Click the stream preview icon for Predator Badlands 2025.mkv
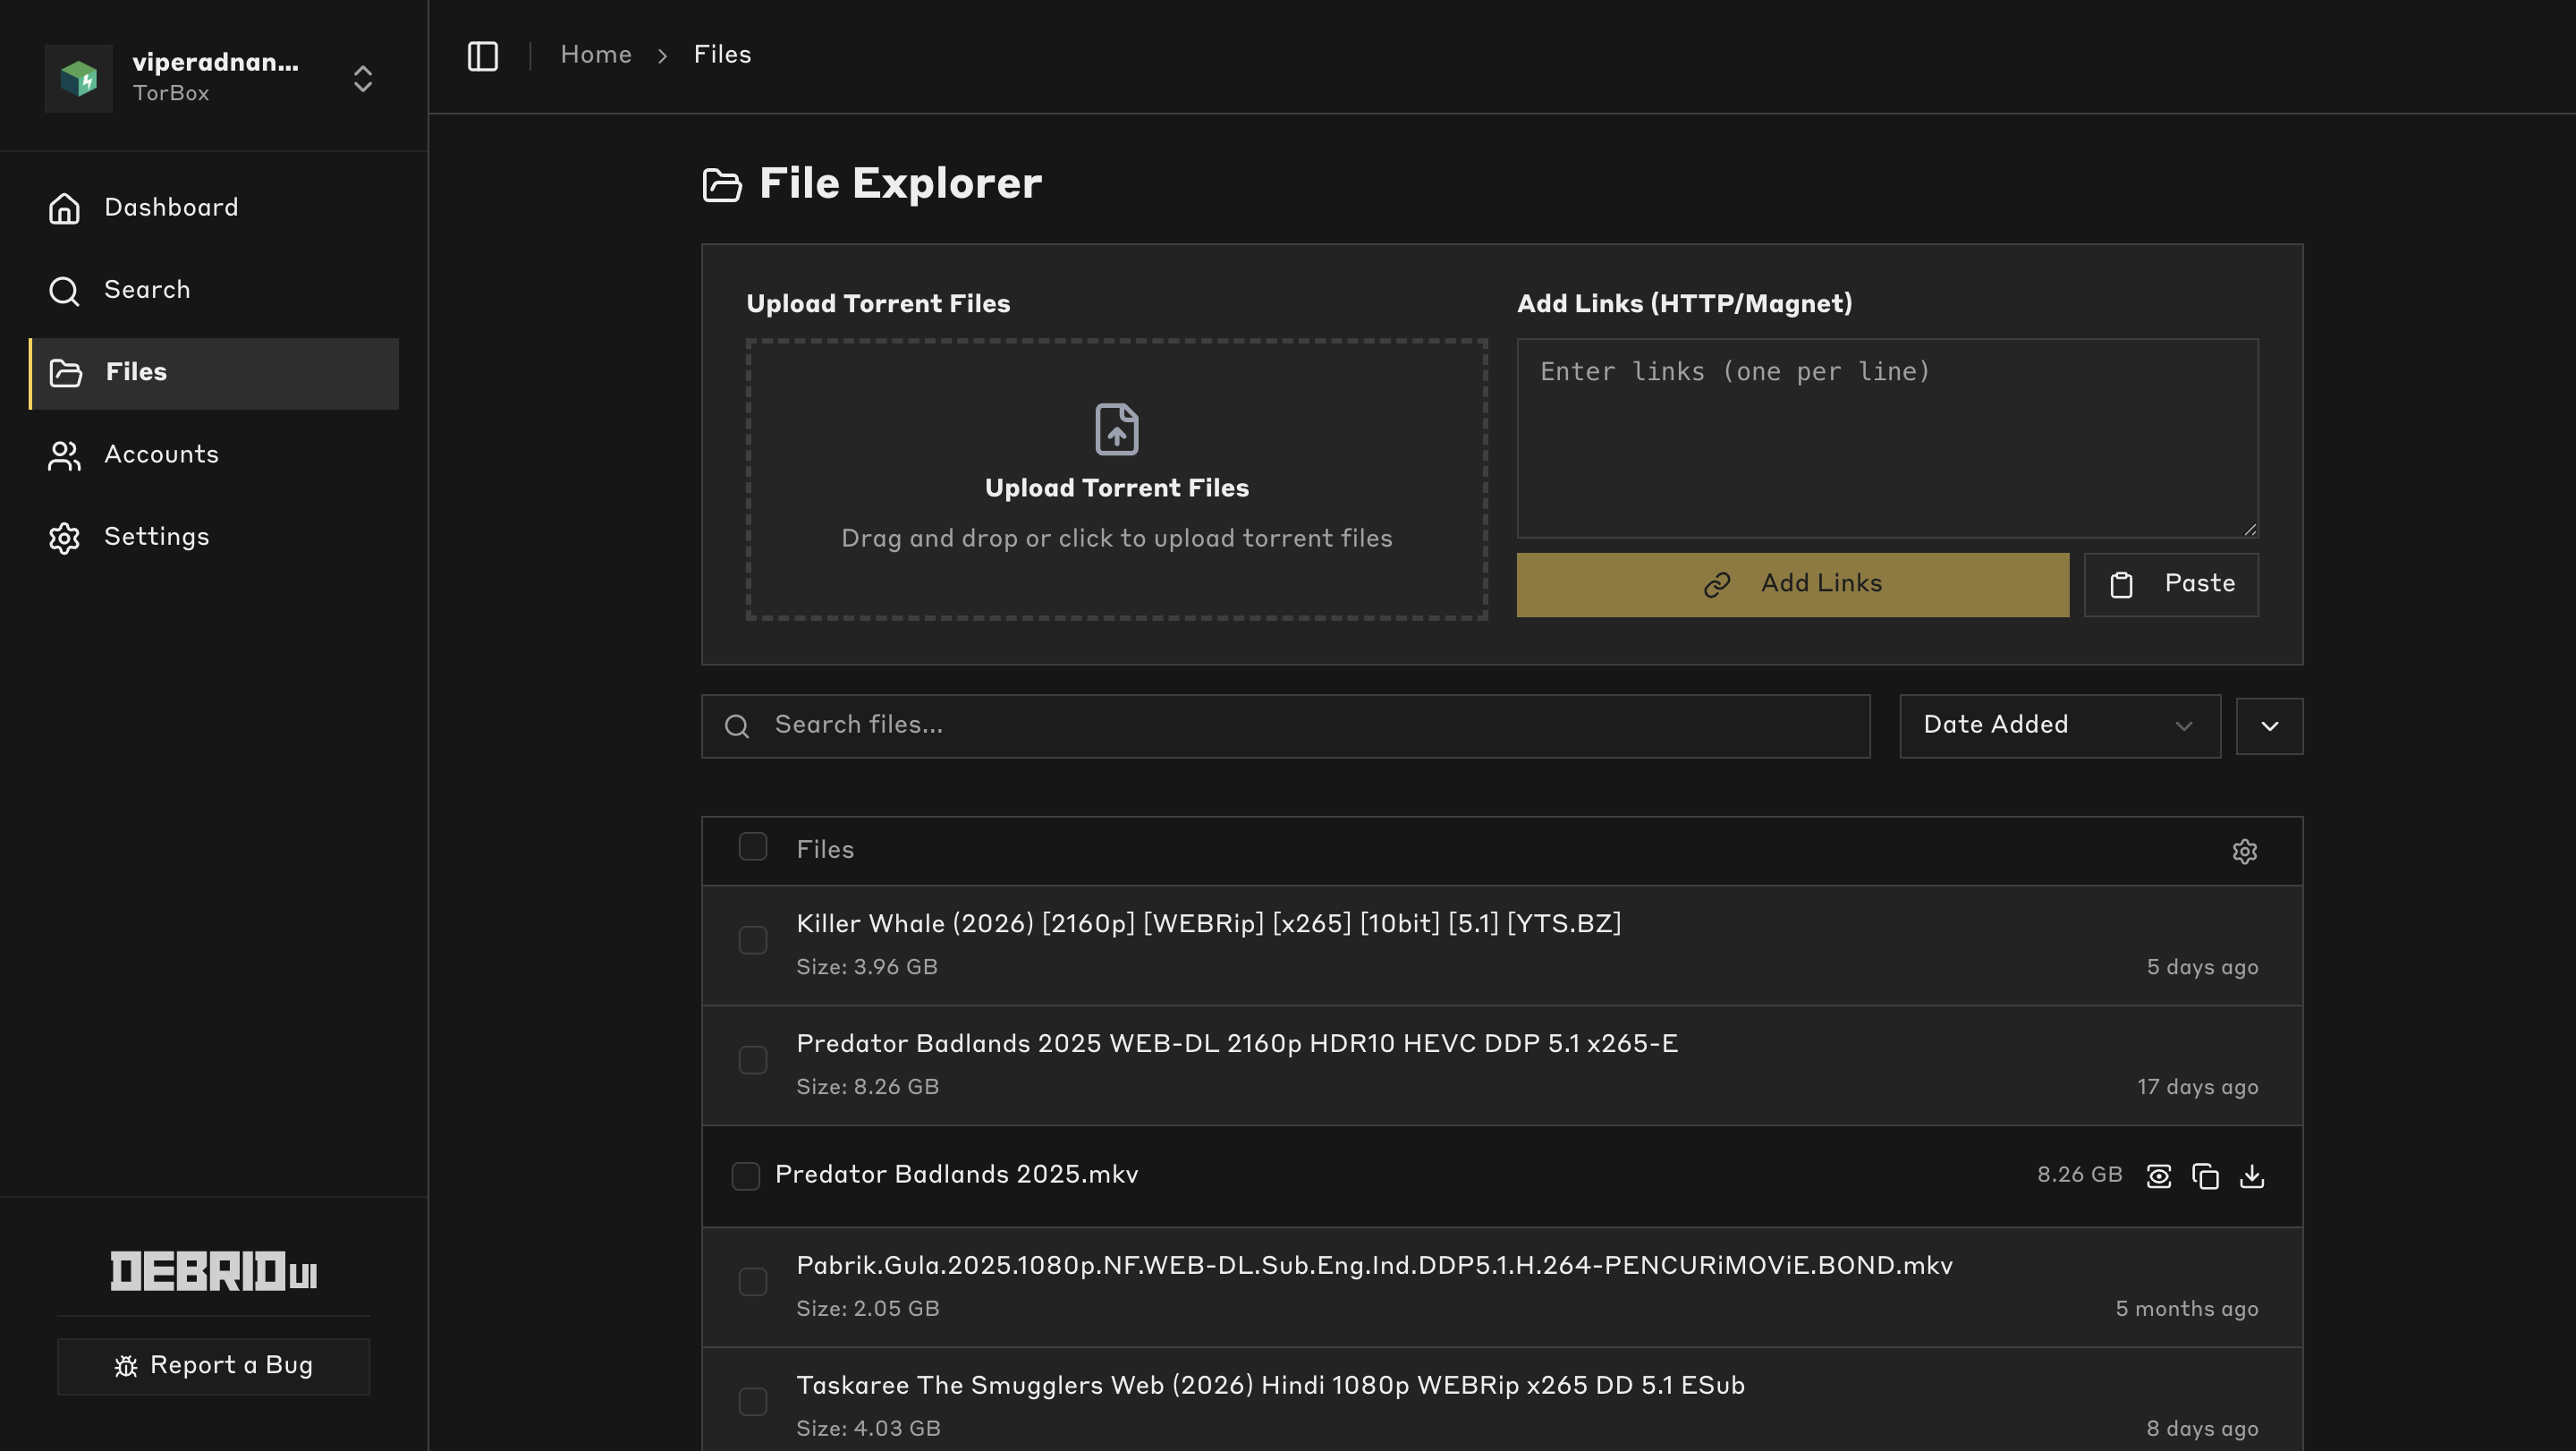 click(x=2158, y=1176)
